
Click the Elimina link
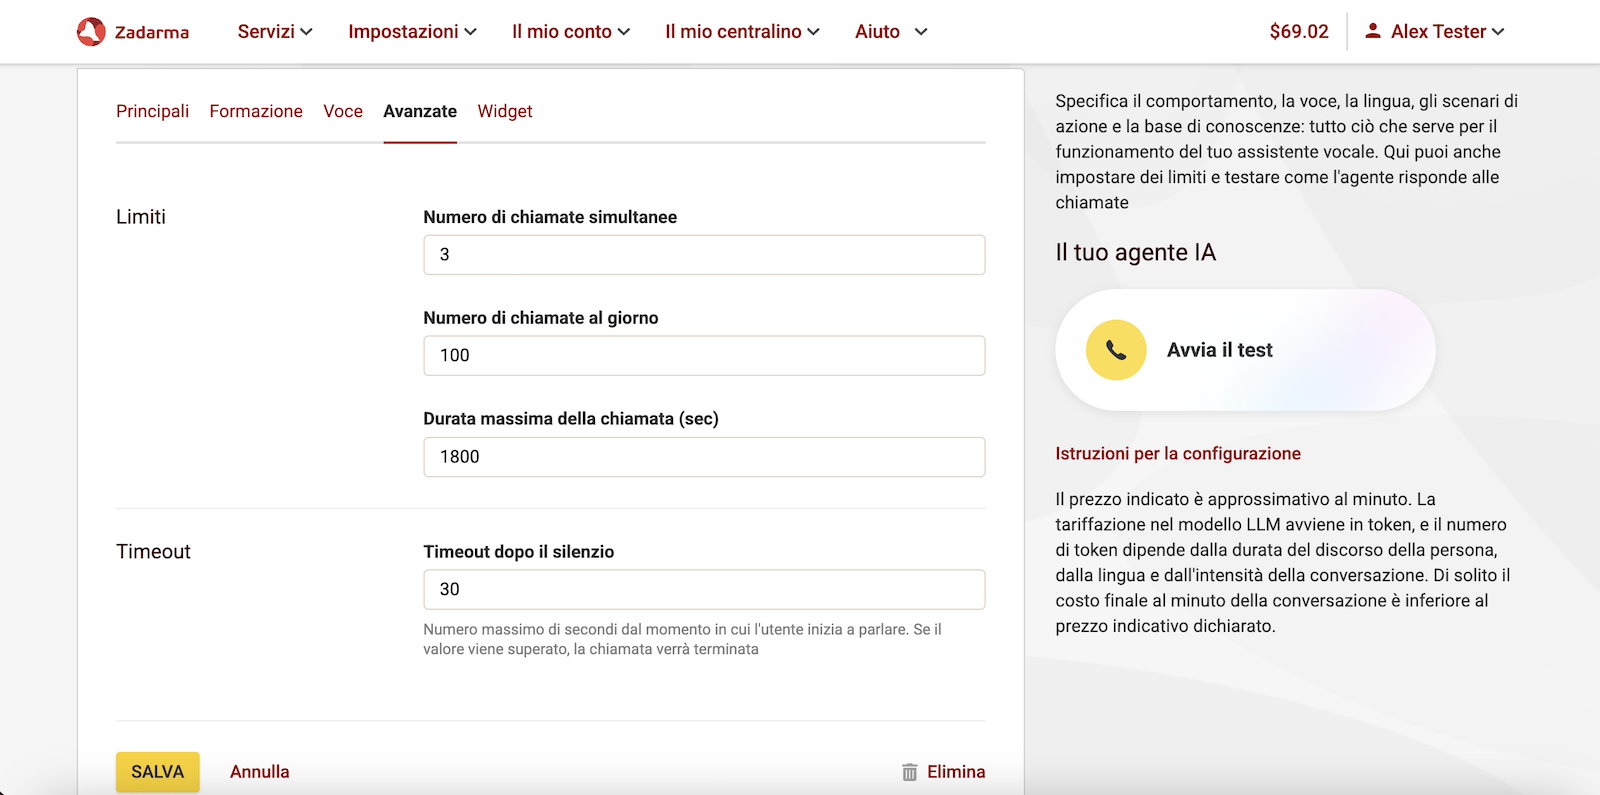pos(956,772)
